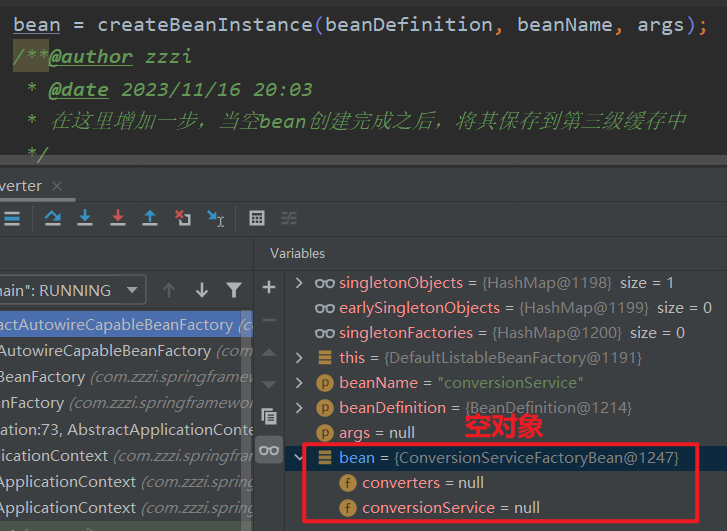The image size is (727, 531).
Task: Click the red Force Step Into icon
Action: click(117, 218)
